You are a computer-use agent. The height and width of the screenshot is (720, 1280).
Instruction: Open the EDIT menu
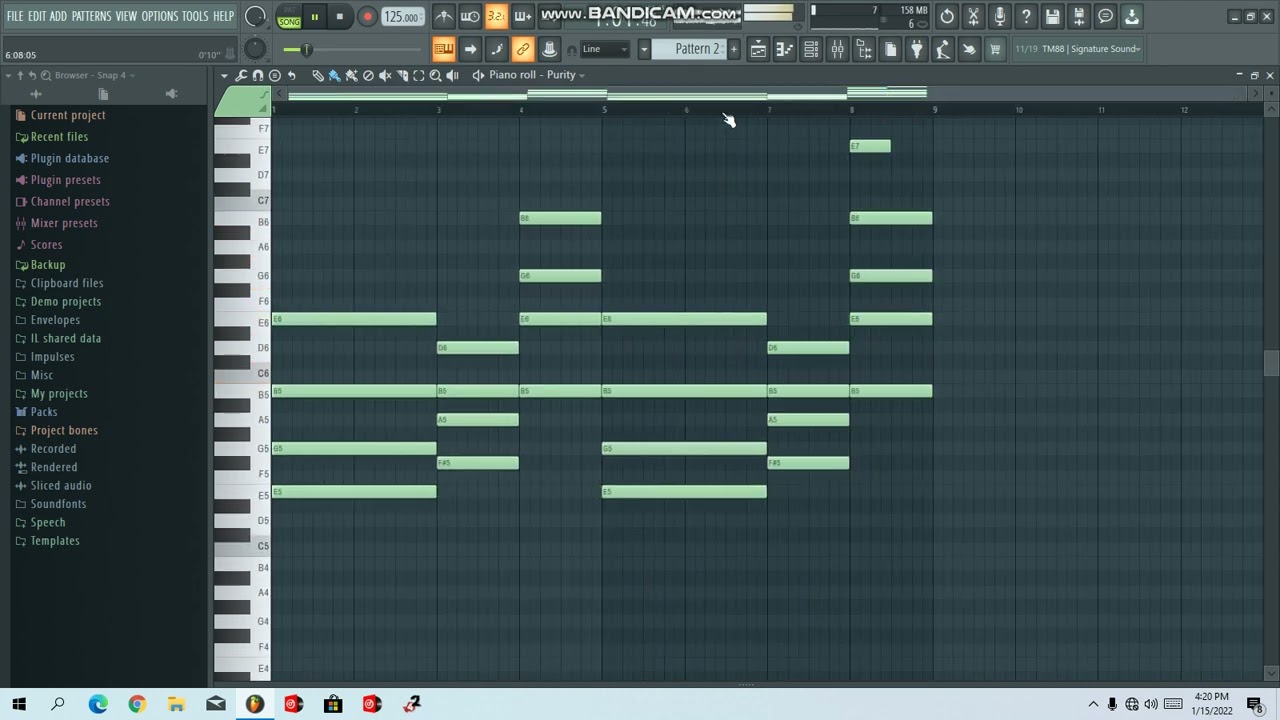pyautogui.click(x=37, y=16)
